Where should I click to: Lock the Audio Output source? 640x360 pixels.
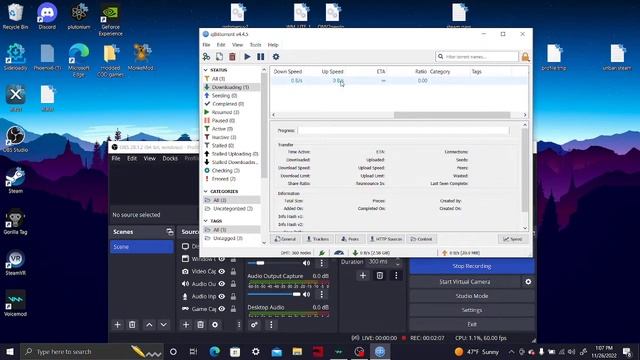click(x=233, y=284)
